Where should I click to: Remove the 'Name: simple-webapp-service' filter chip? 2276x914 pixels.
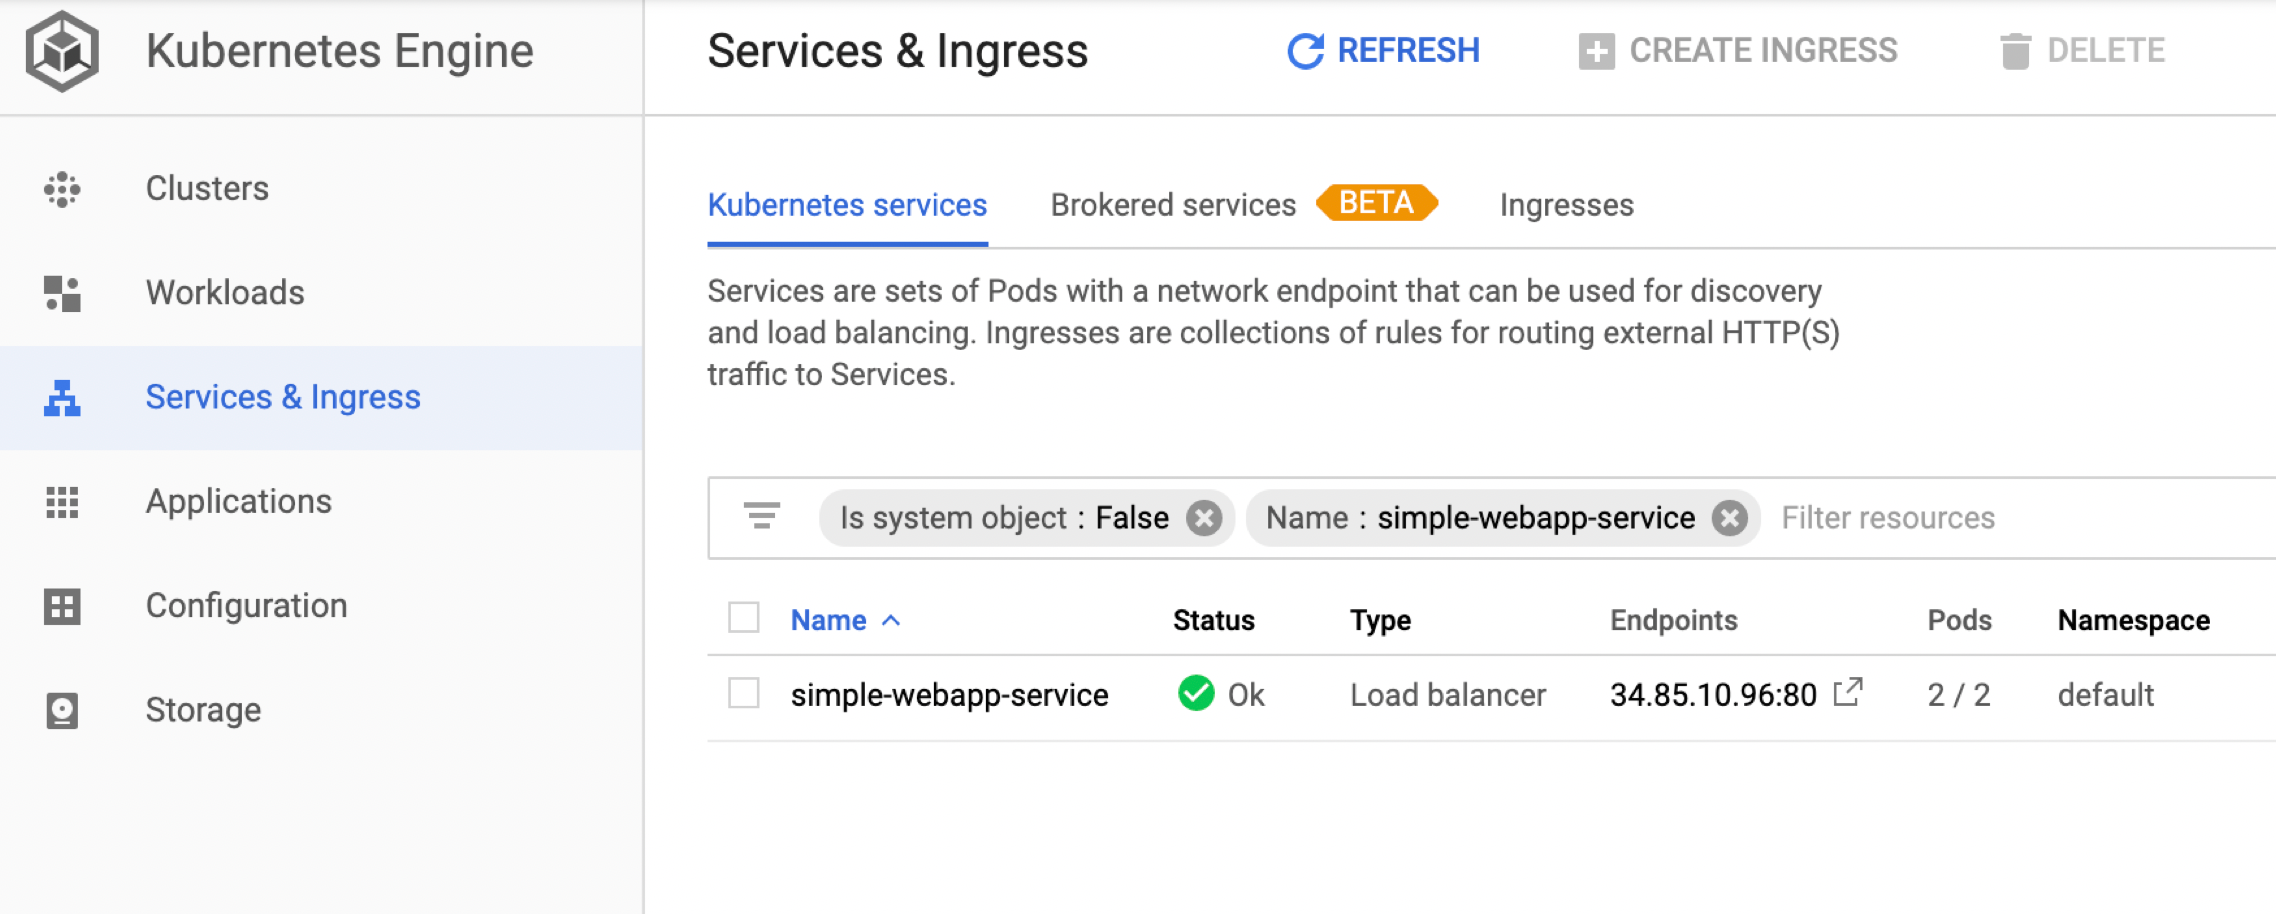point(1729,518)
